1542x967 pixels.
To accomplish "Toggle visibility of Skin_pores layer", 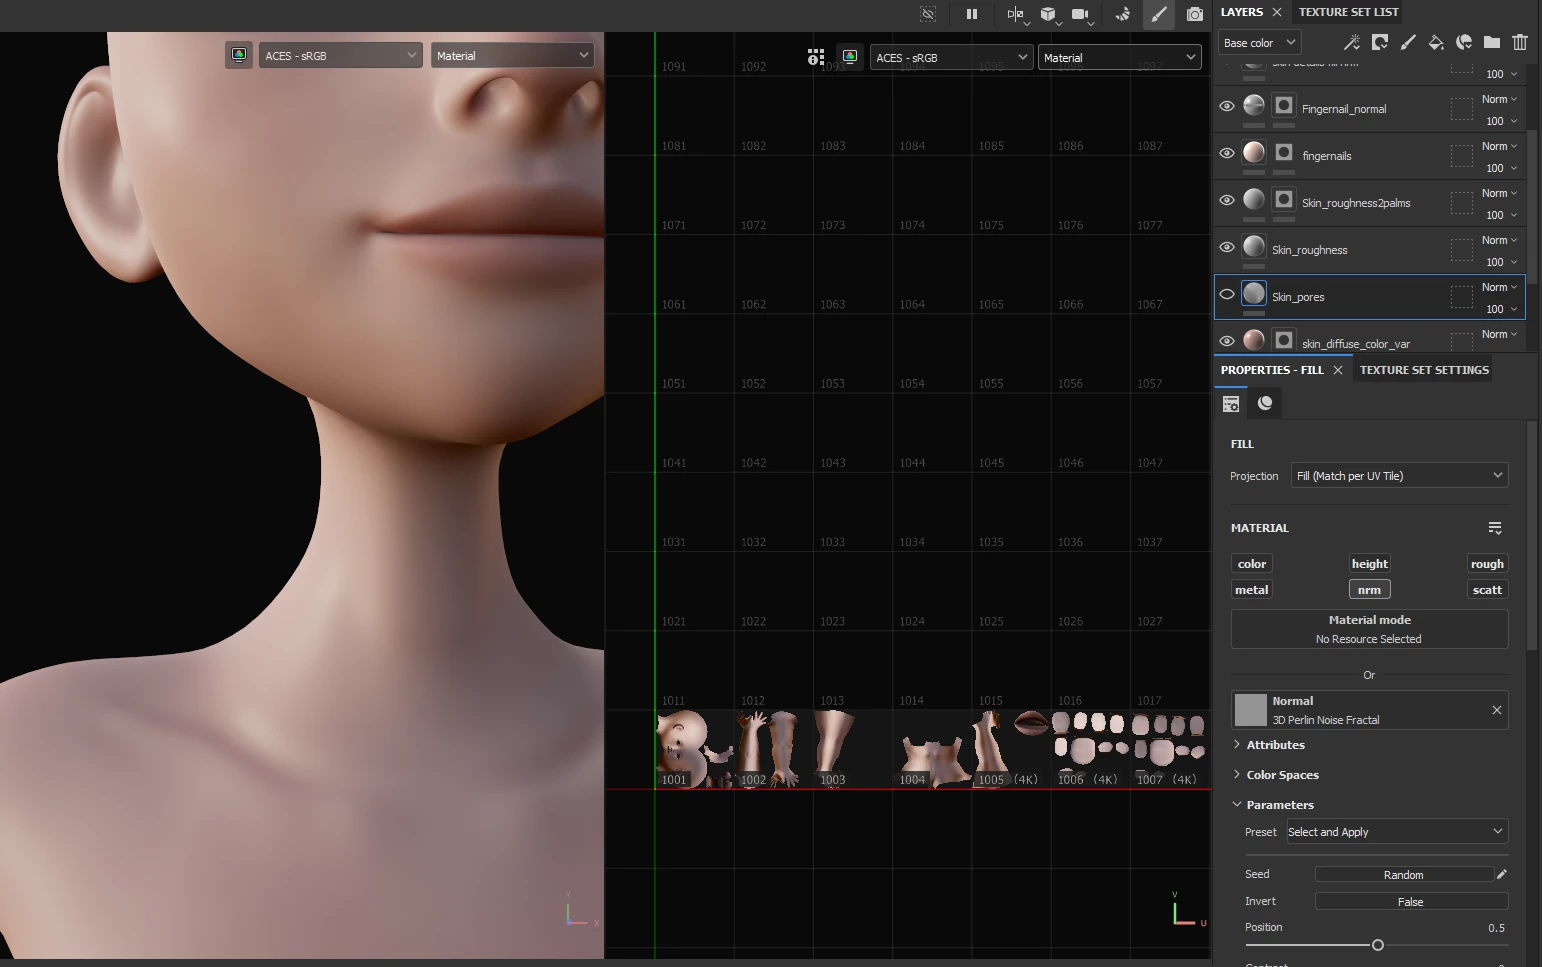I will point(1226,294).
